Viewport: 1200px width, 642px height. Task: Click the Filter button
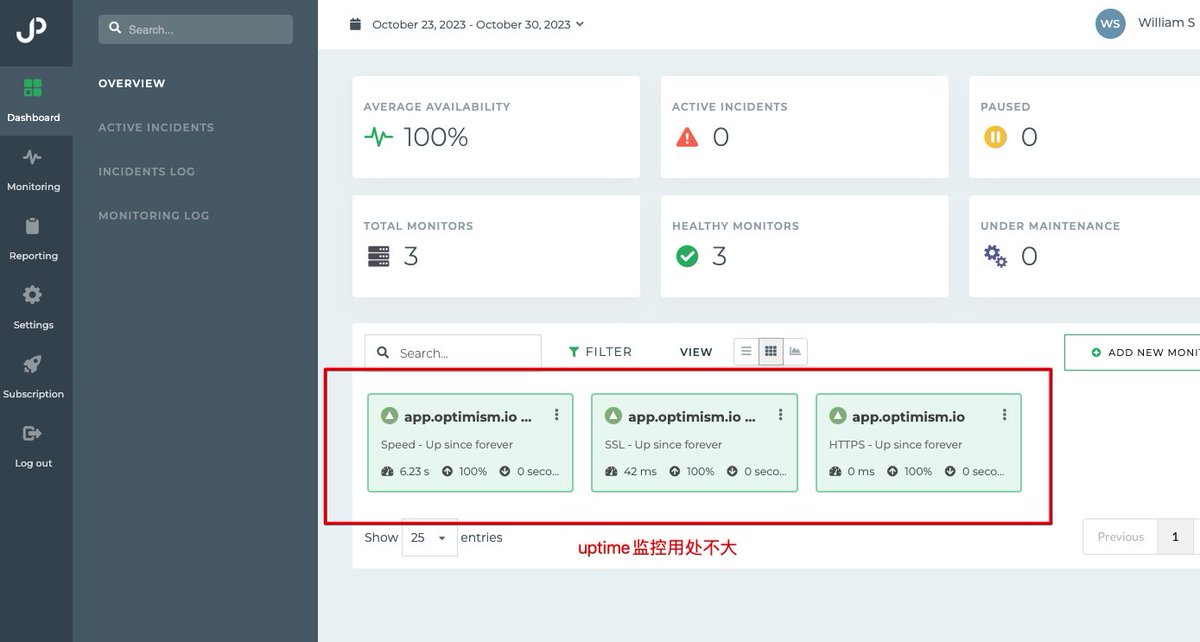click(x=600, y=352)
